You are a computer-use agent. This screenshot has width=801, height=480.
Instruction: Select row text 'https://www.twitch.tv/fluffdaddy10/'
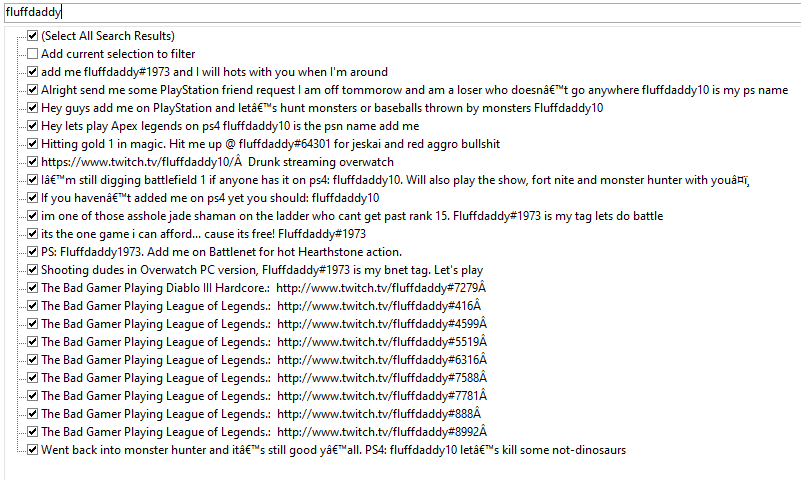click(218, 162)
